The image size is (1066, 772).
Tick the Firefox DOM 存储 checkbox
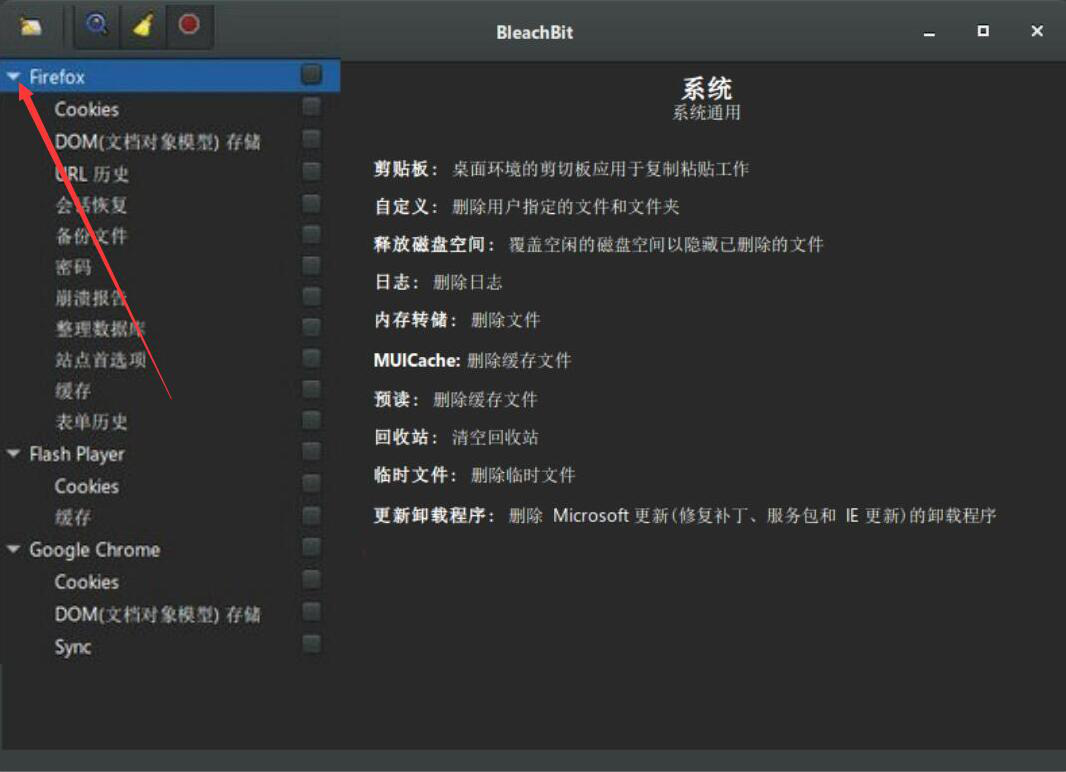(311, 139)
